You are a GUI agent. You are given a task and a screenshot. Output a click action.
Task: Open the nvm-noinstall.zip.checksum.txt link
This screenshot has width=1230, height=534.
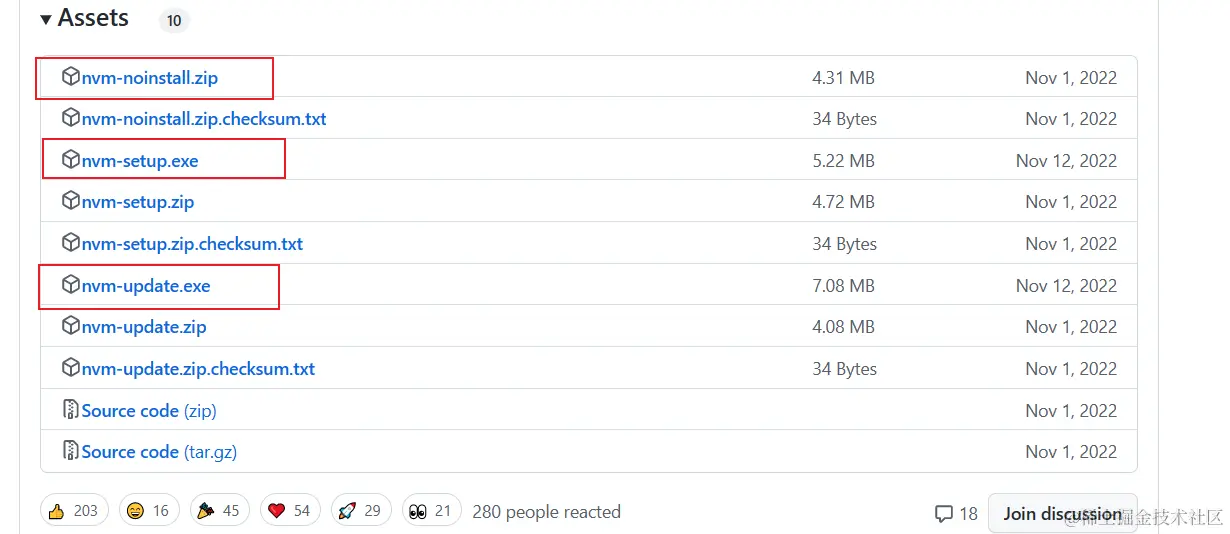(204, 119)
